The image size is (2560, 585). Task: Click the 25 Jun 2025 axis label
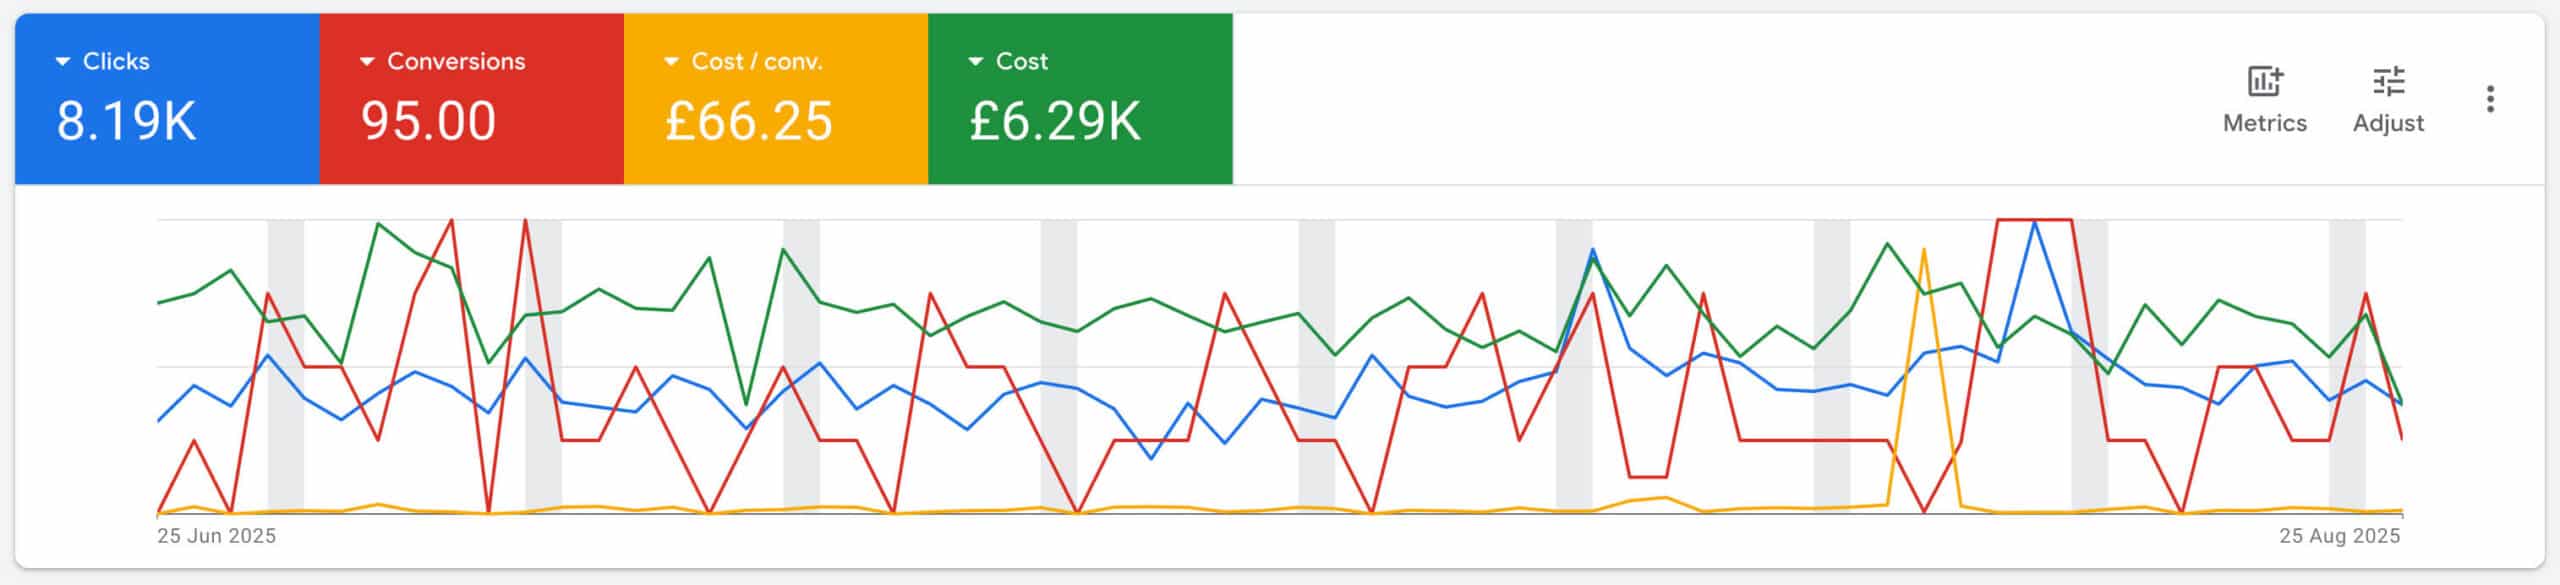pyautogui.click(x=216, y=536)
